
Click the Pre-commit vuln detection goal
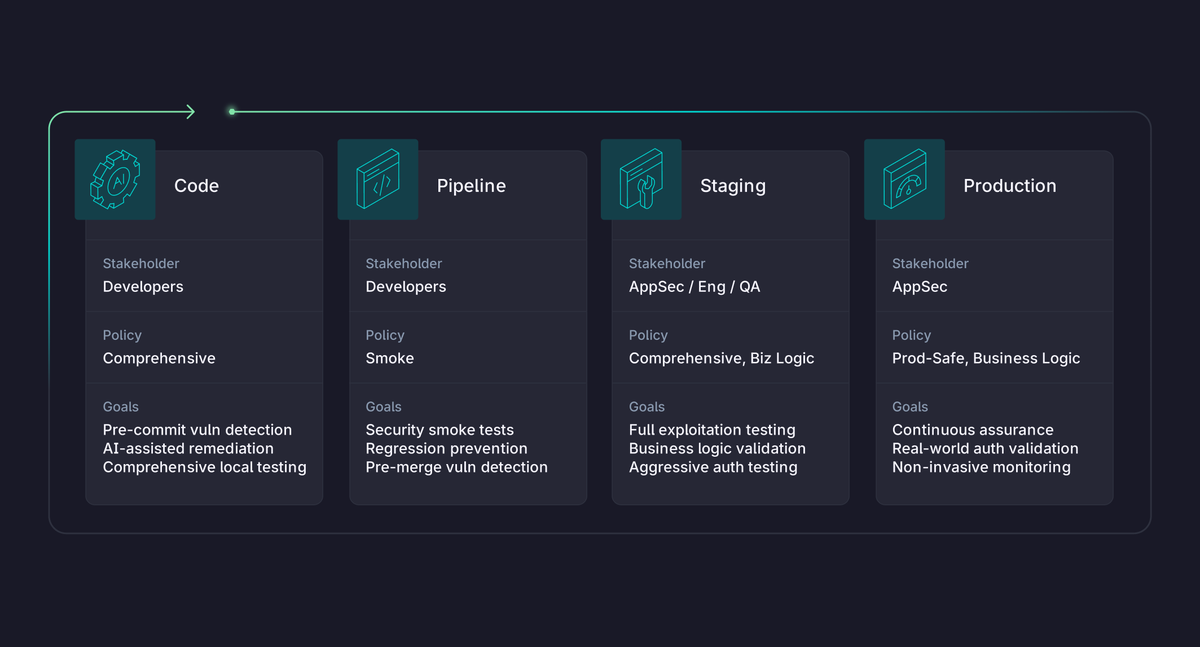tap(198, 430)
